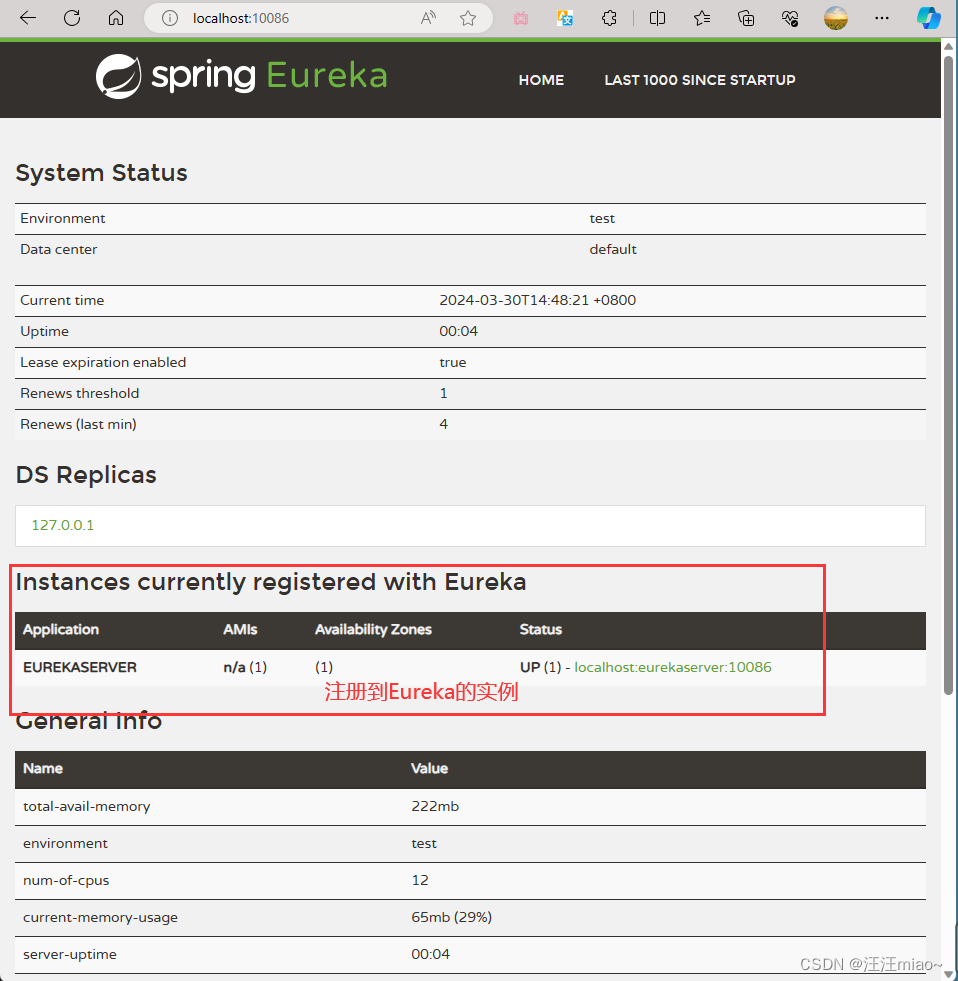Open the Copilot sidebar icon
Image resolution: width=958 pixels, height=981 pixels.
tap(929, 18)
